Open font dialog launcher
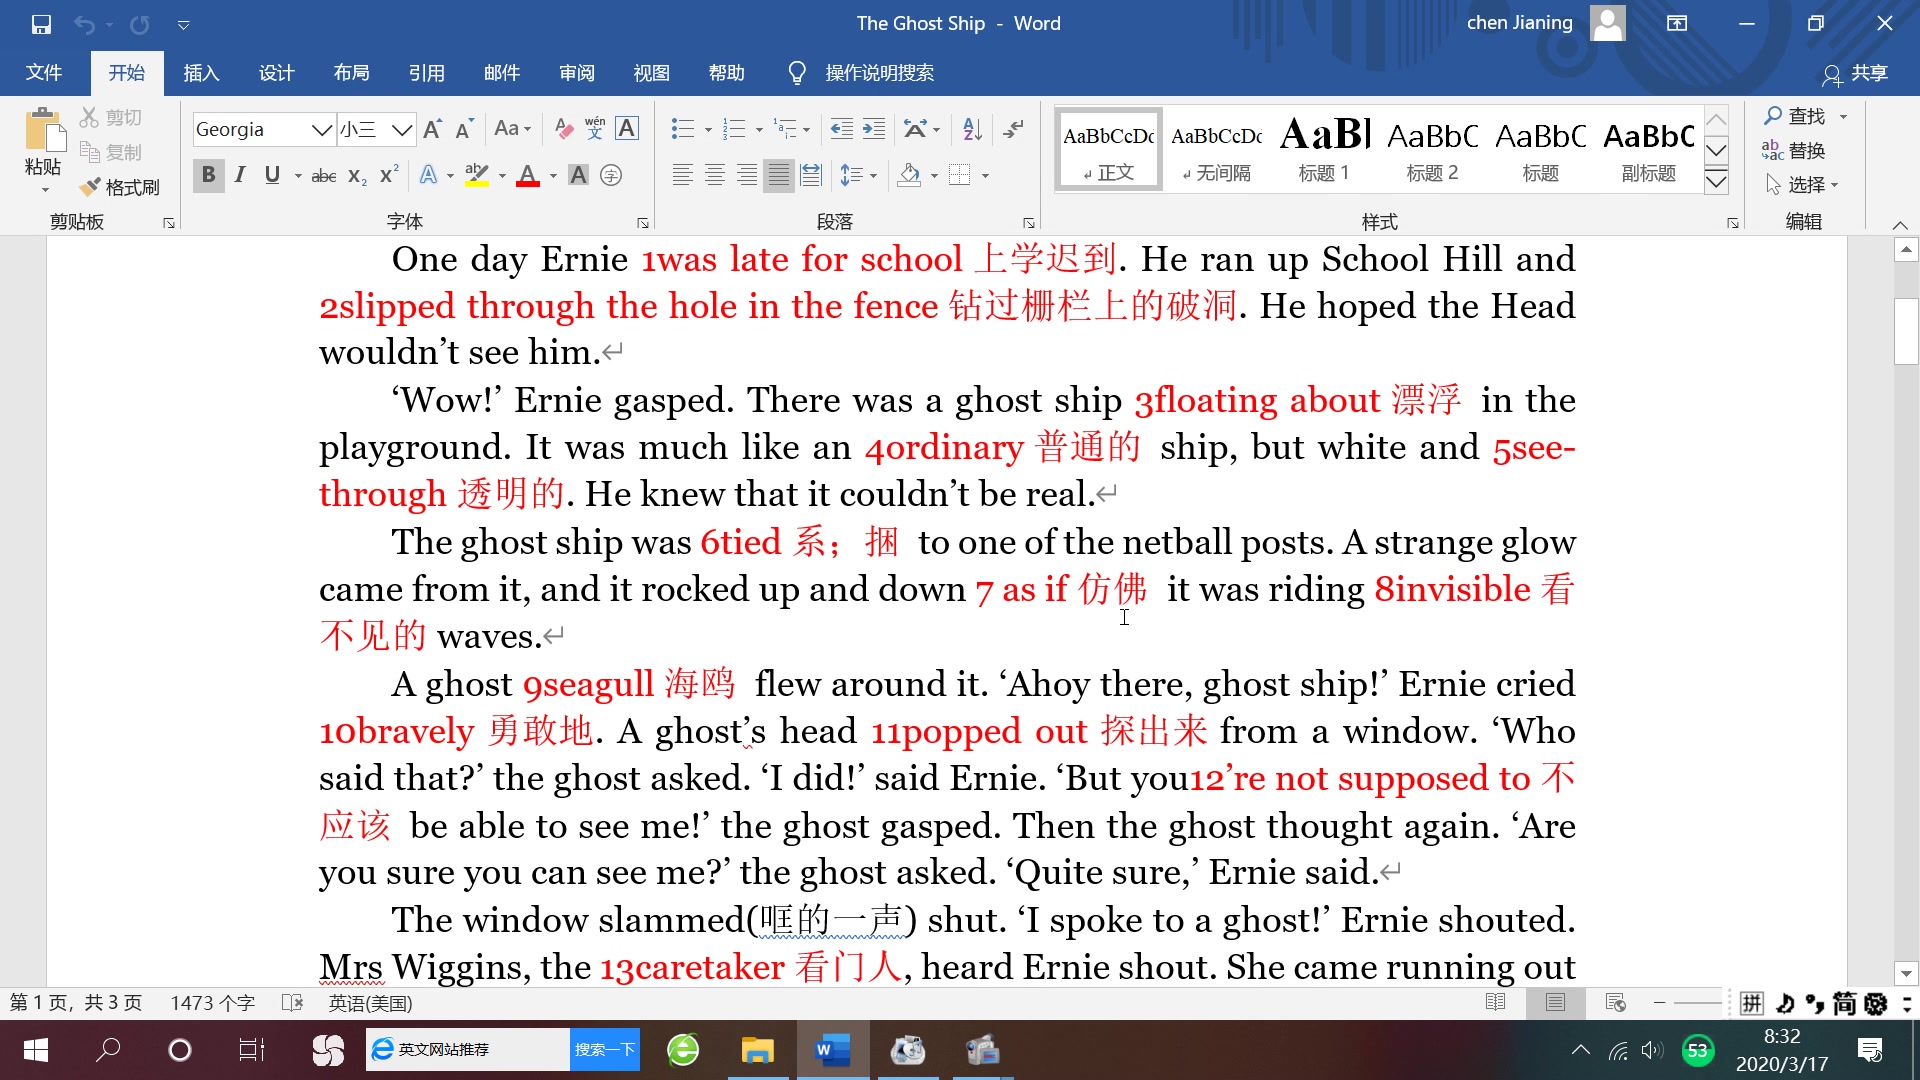Image resolution: width=1920 pixels, height=1080 pixels. coord(642,223)
